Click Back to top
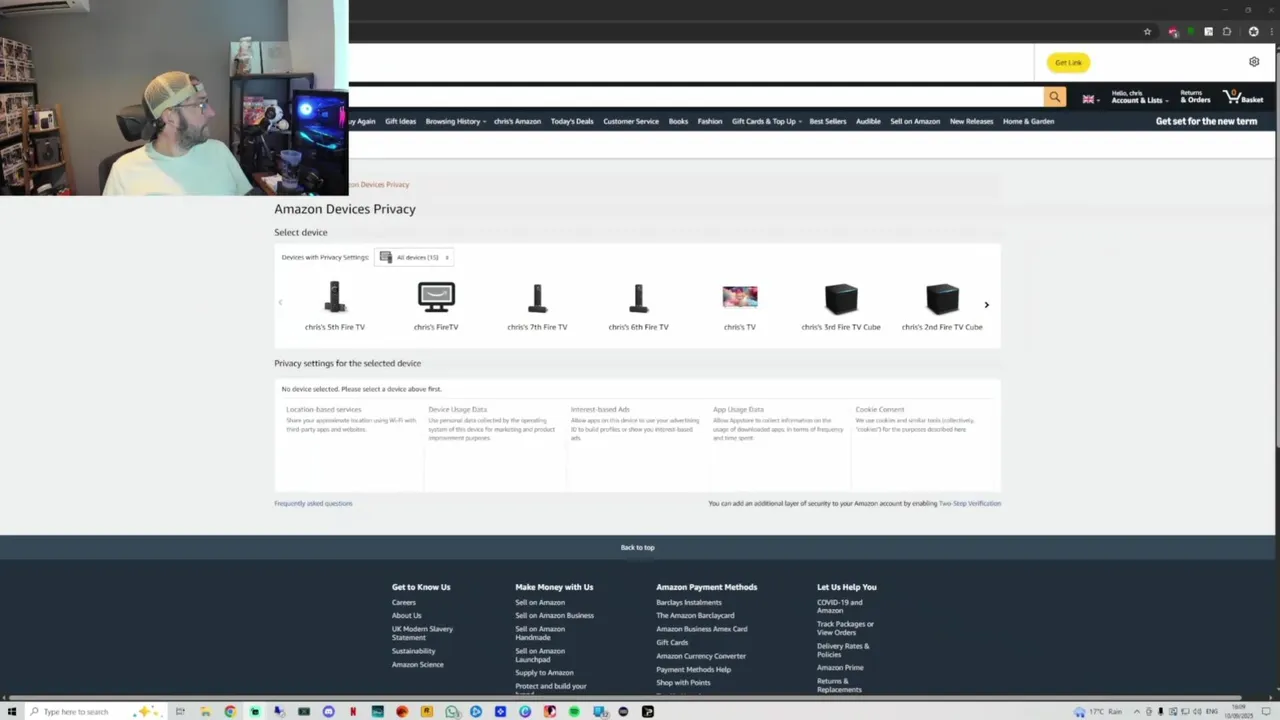This screenshot has height=720, width=1280. coord(637,548)
